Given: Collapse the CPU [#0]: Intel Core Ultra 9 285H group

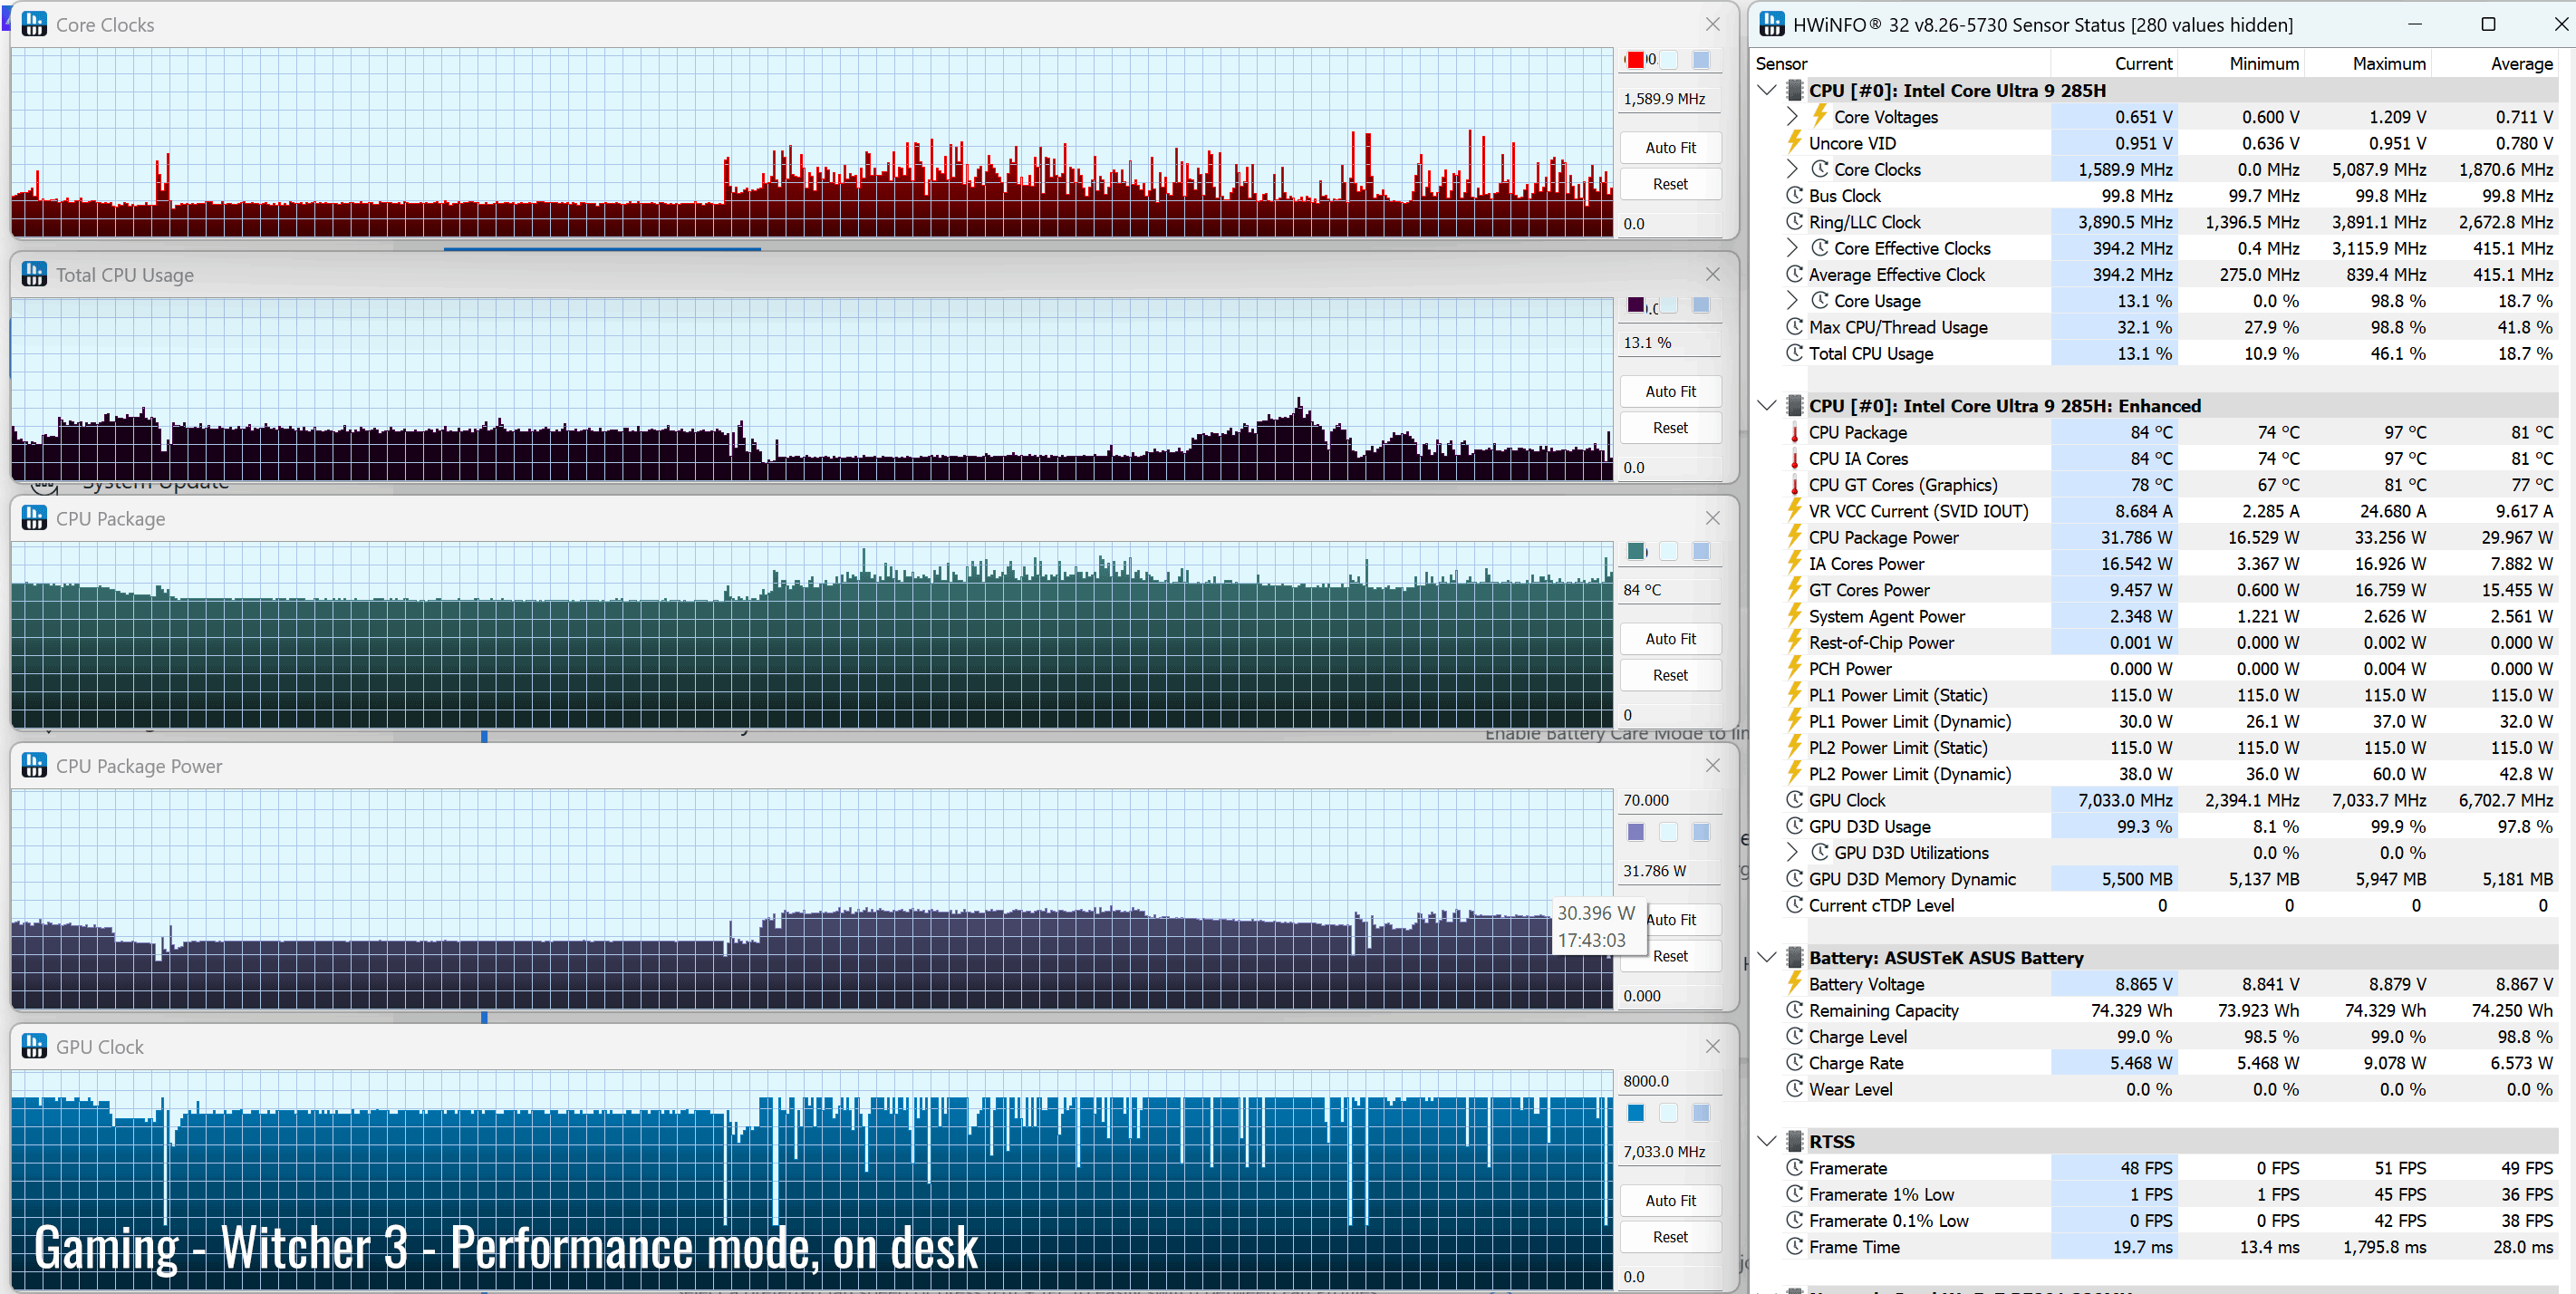Looking at the screenshot, I should [x=1767, y=90].
